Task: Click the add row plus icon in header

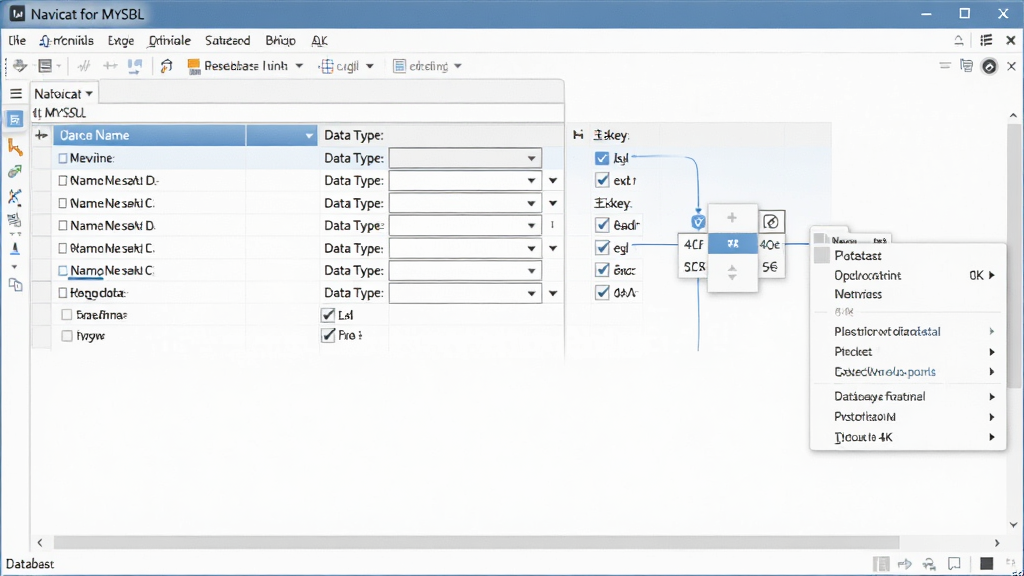Action: click(x=42, y=135)
